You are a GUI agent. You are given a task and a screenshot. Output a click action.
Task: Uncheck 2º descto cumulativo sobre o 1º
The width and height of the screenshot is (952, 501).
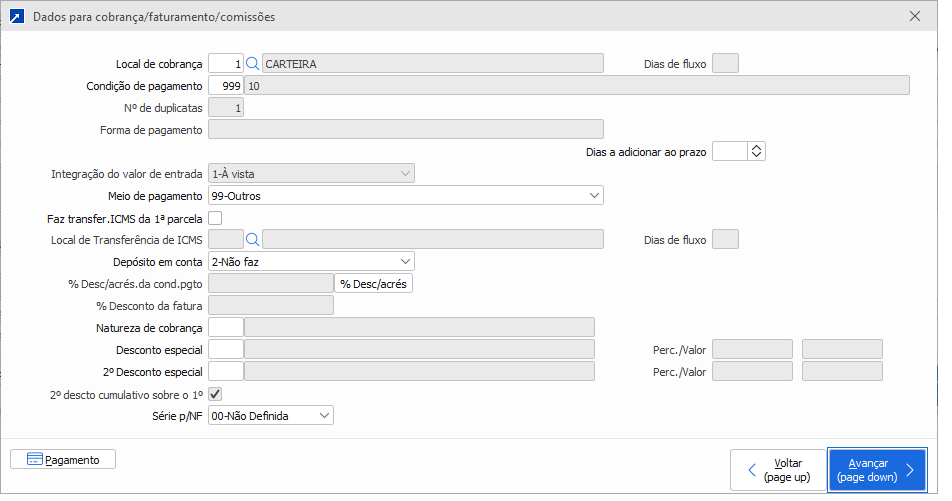pos(215,394)
